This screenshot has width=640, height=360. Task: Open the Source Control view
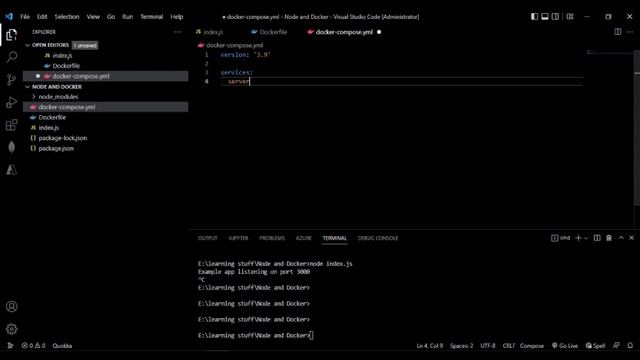pos(11,79)
